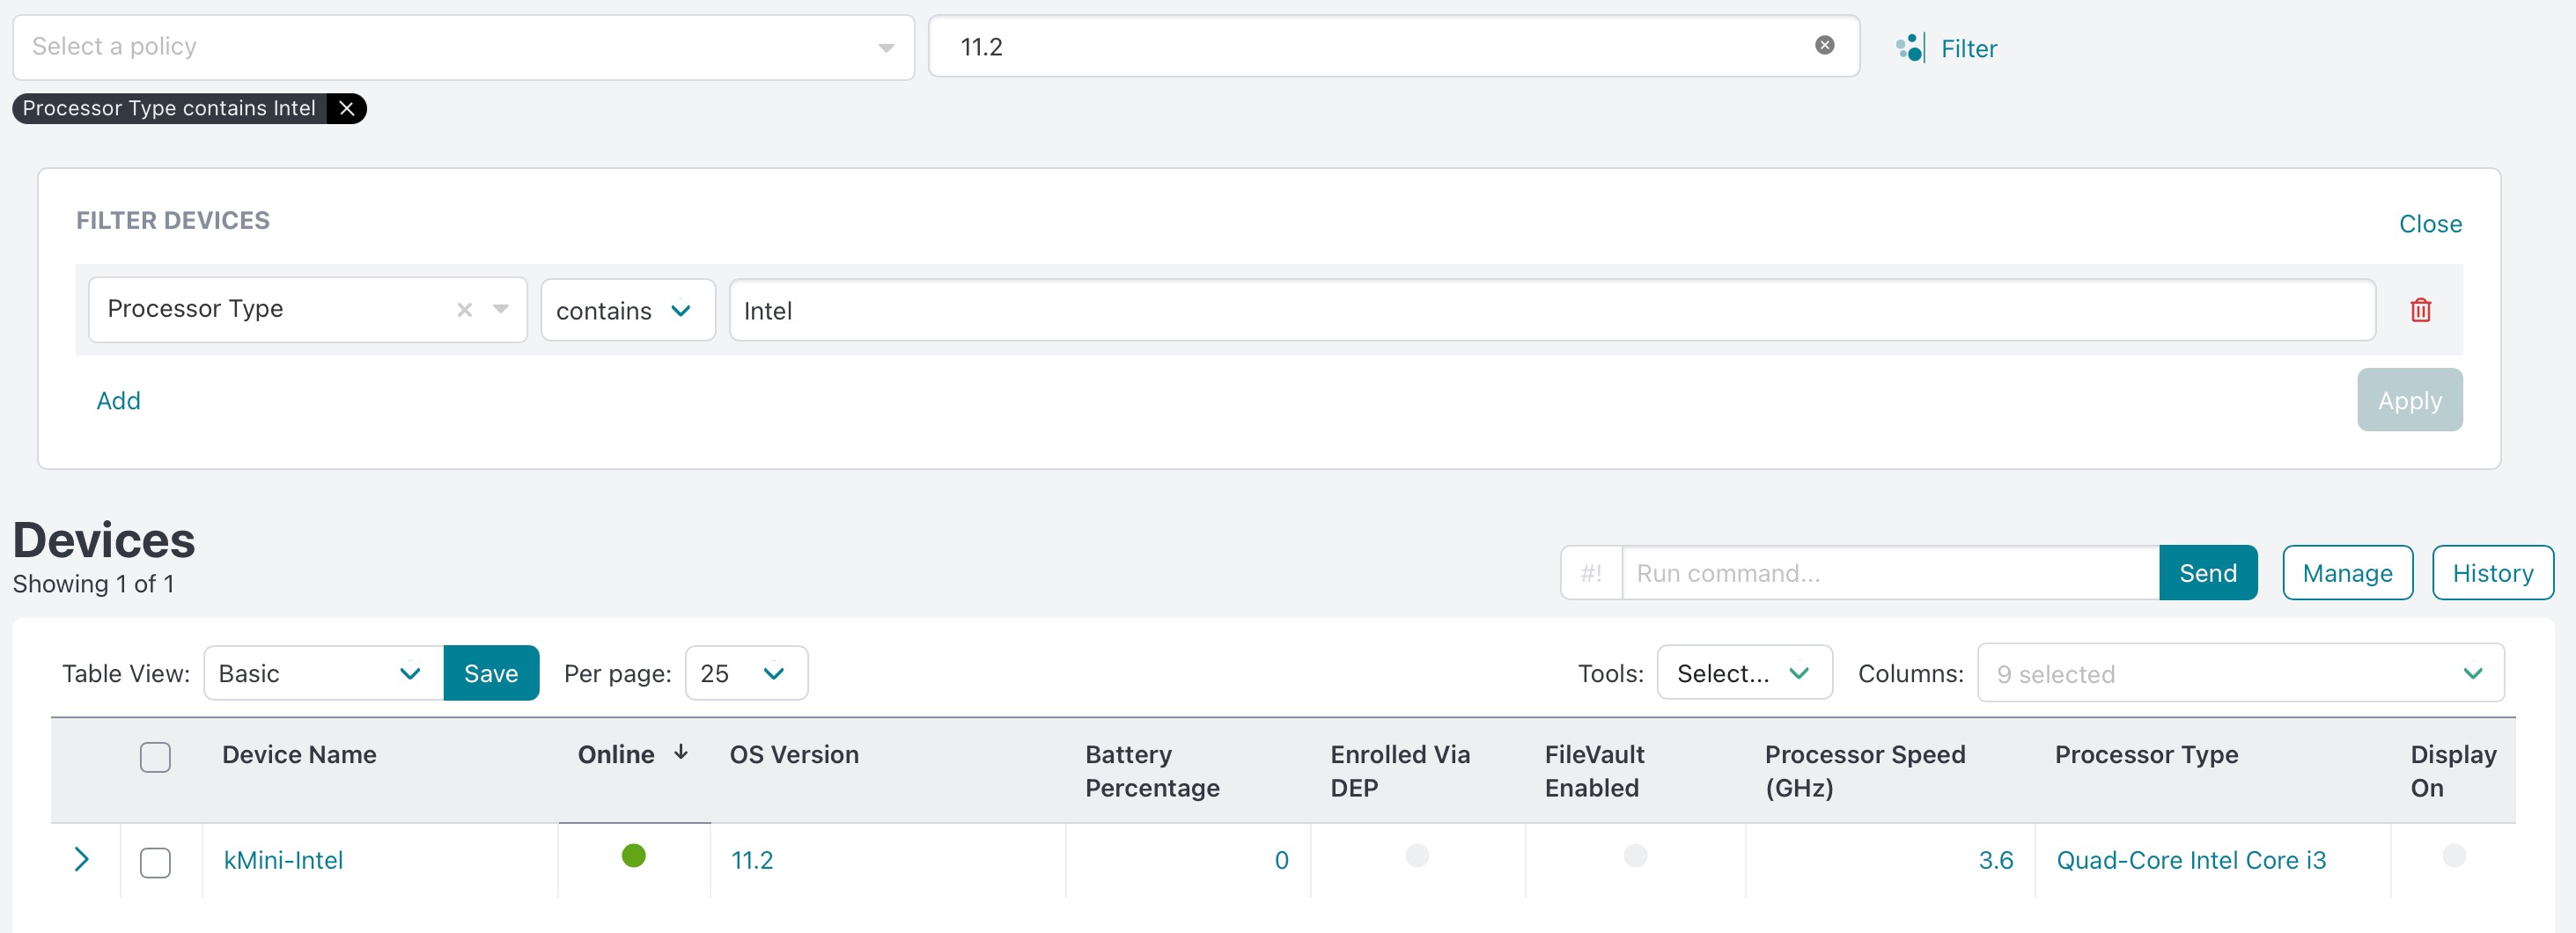This screenshot has width=2576, height=933.
Task: Click the shell prompt icon beside Run command
Action: [1591, 573]
